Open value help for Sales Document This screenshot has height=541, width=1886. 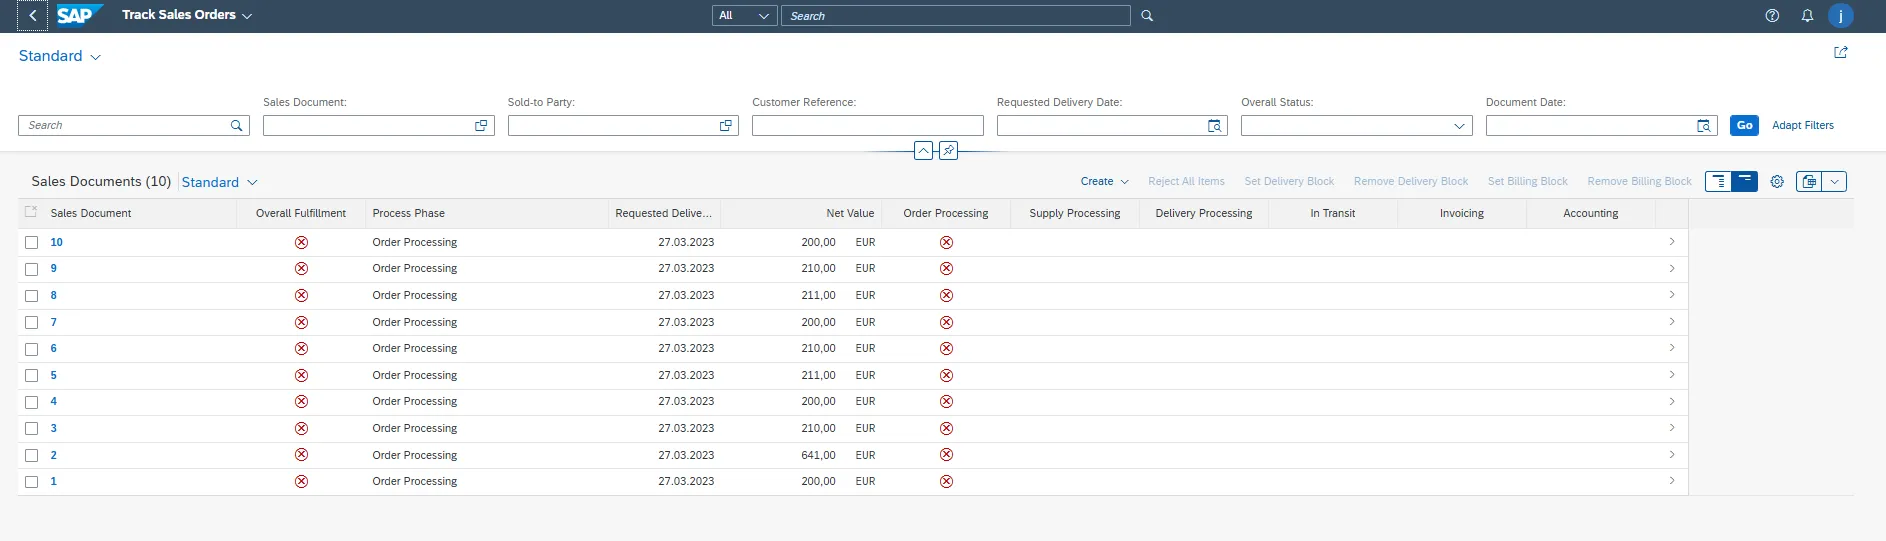coord(481,126)
